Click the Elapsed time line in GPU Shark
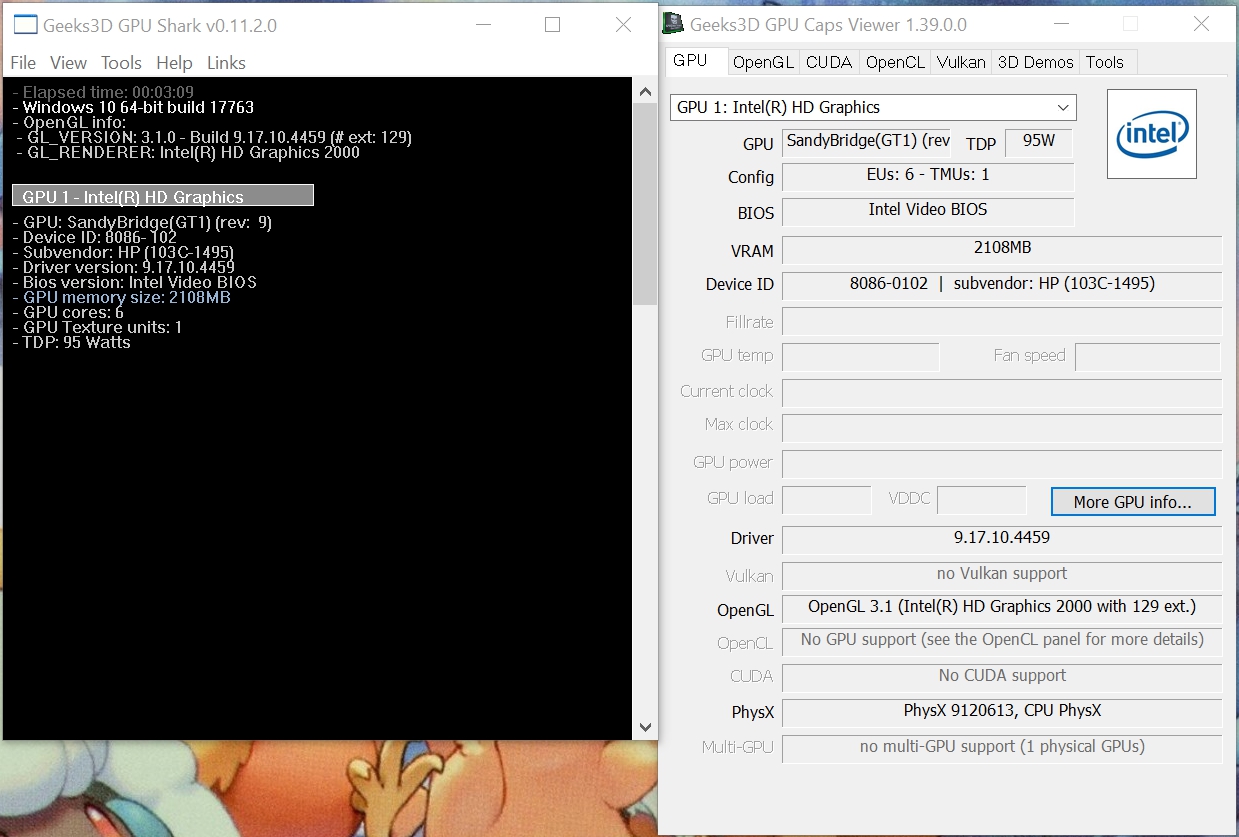 (x=103, y=92)
